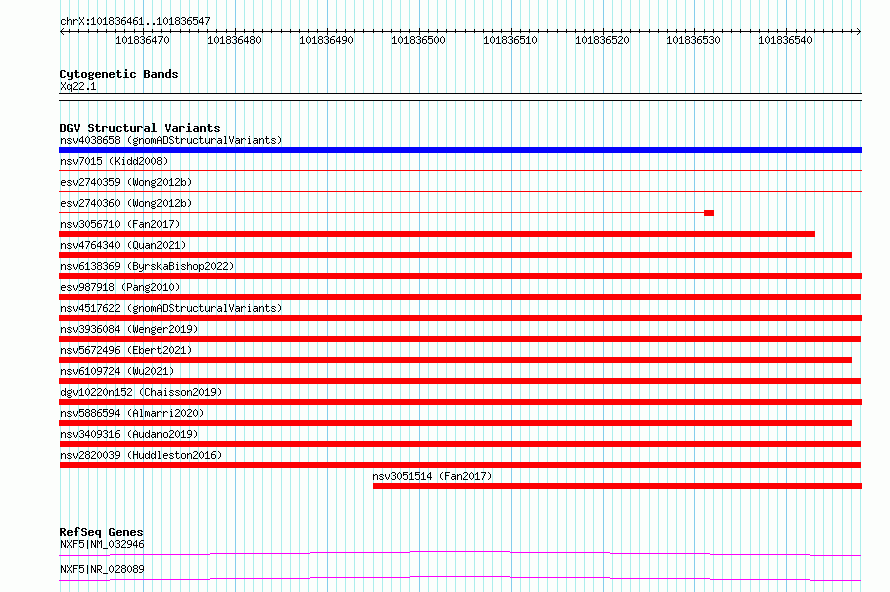
Task: Click ruler position 101836500
Action: (x=418, y=40)
